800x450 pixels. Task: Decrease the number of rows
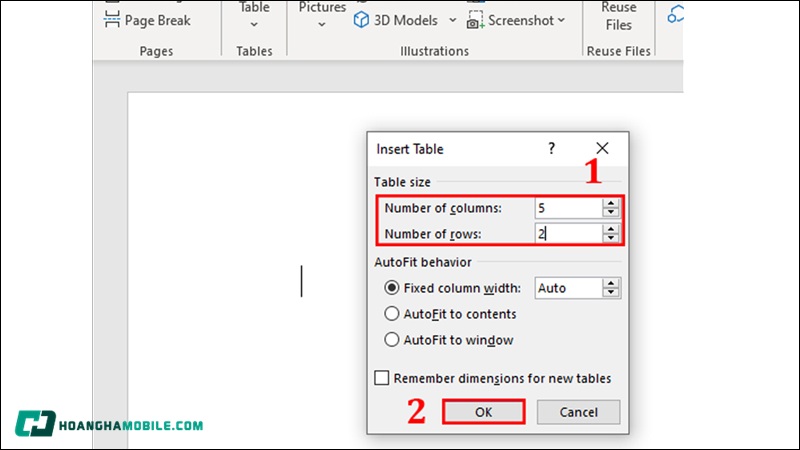click(x=611, y=238)
